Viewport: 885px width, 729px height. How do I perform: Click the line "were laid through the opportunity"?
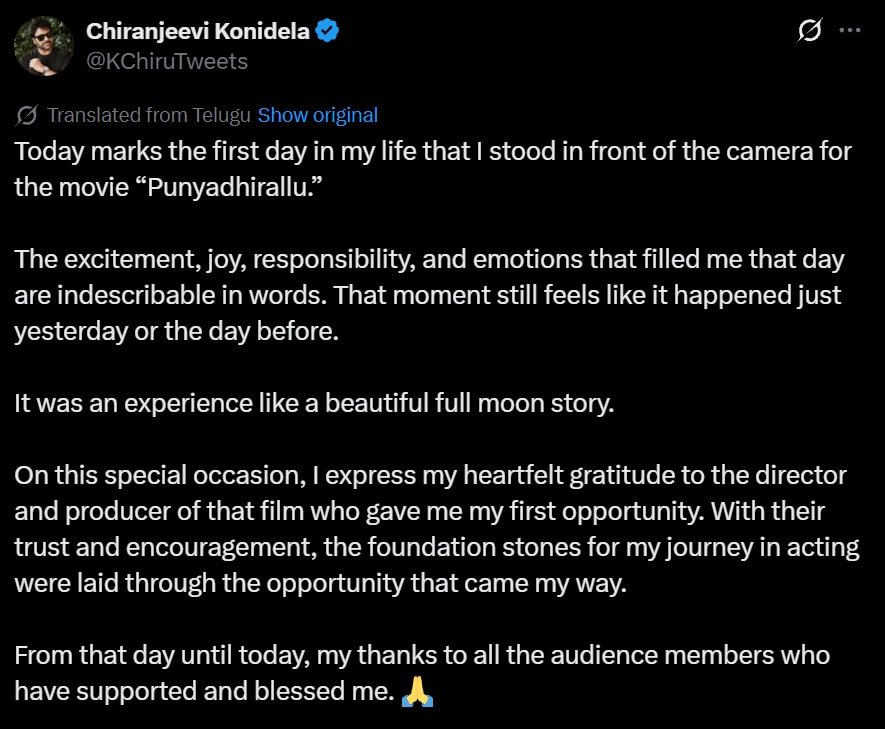click(320, 584)
